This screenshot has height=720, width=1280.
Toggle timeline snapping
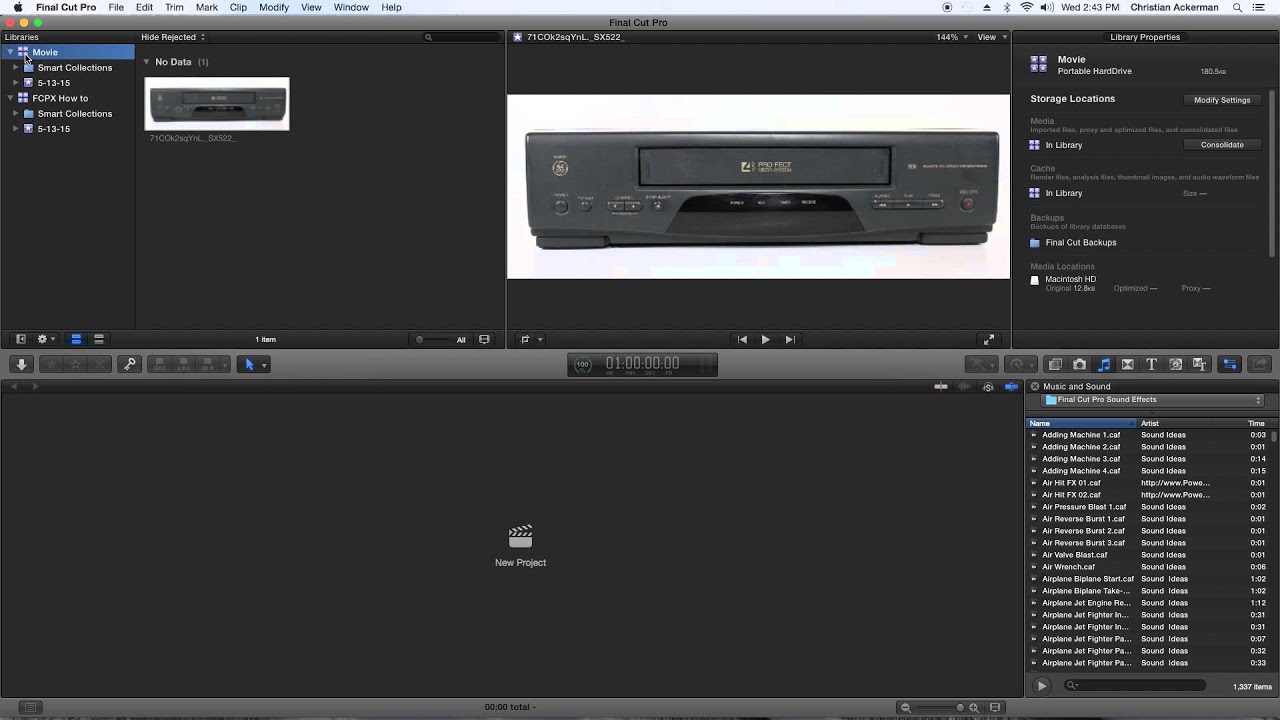coord(1011,387)
